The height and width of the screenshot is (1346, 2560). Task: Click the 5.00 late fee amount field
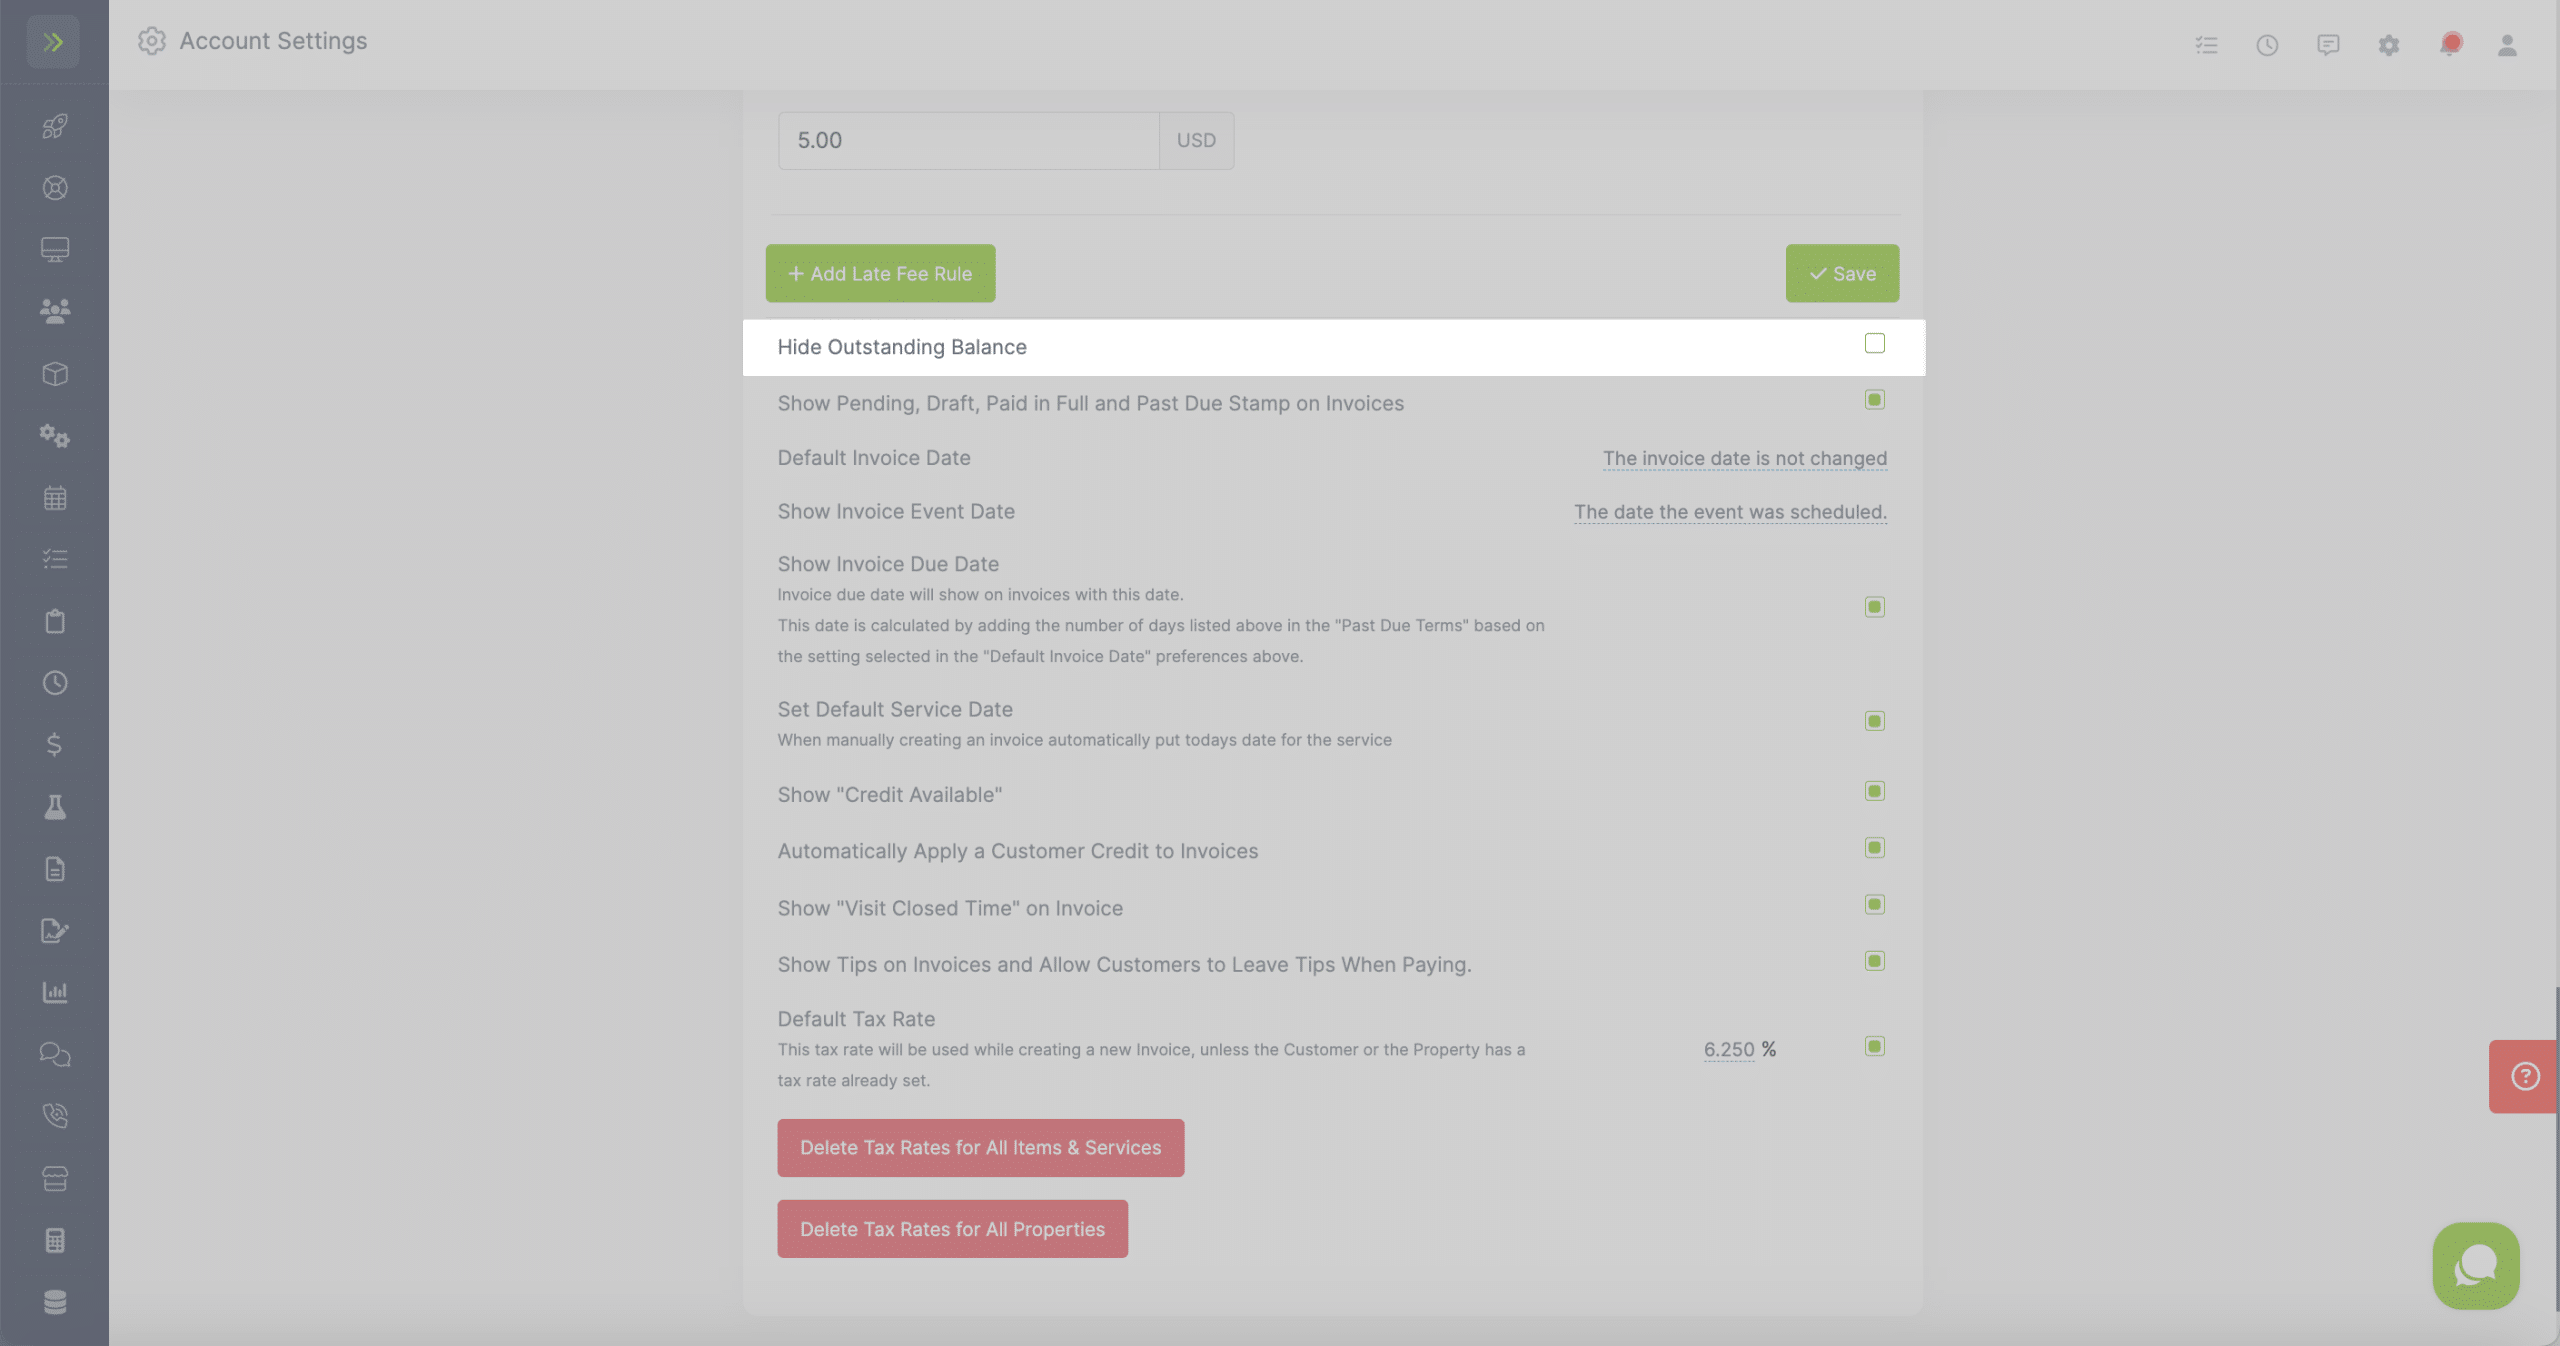click(968, 140)
